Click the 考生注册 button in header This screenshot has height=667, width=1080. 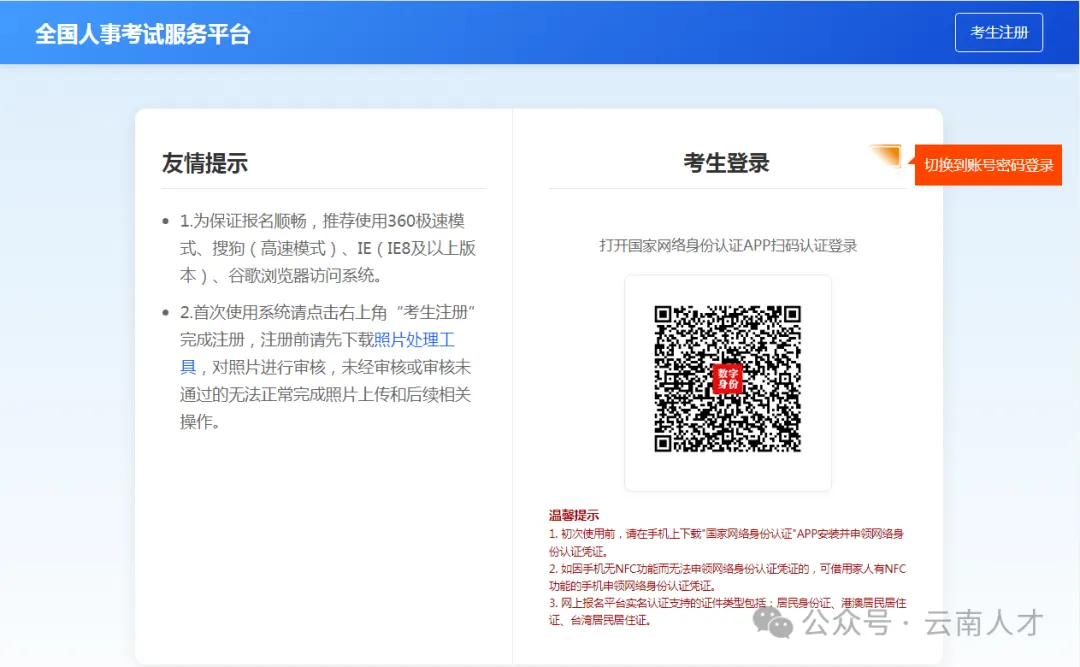tap(999, 32)
